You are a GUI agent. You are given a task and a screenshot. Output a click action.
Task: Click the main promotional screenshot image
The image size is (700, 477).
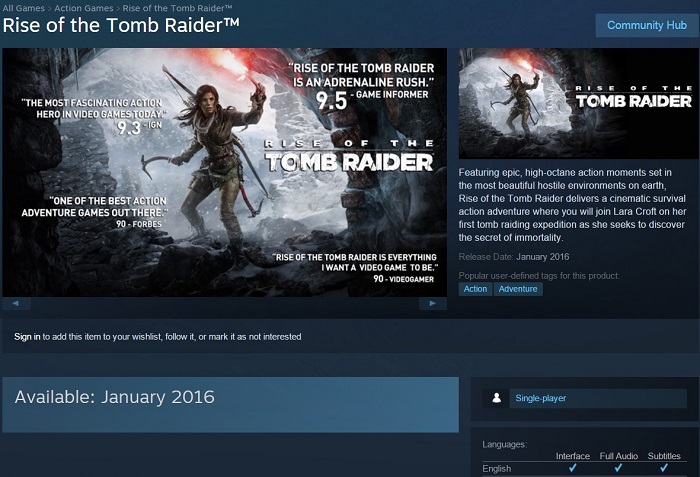click(x=225, y=172)
